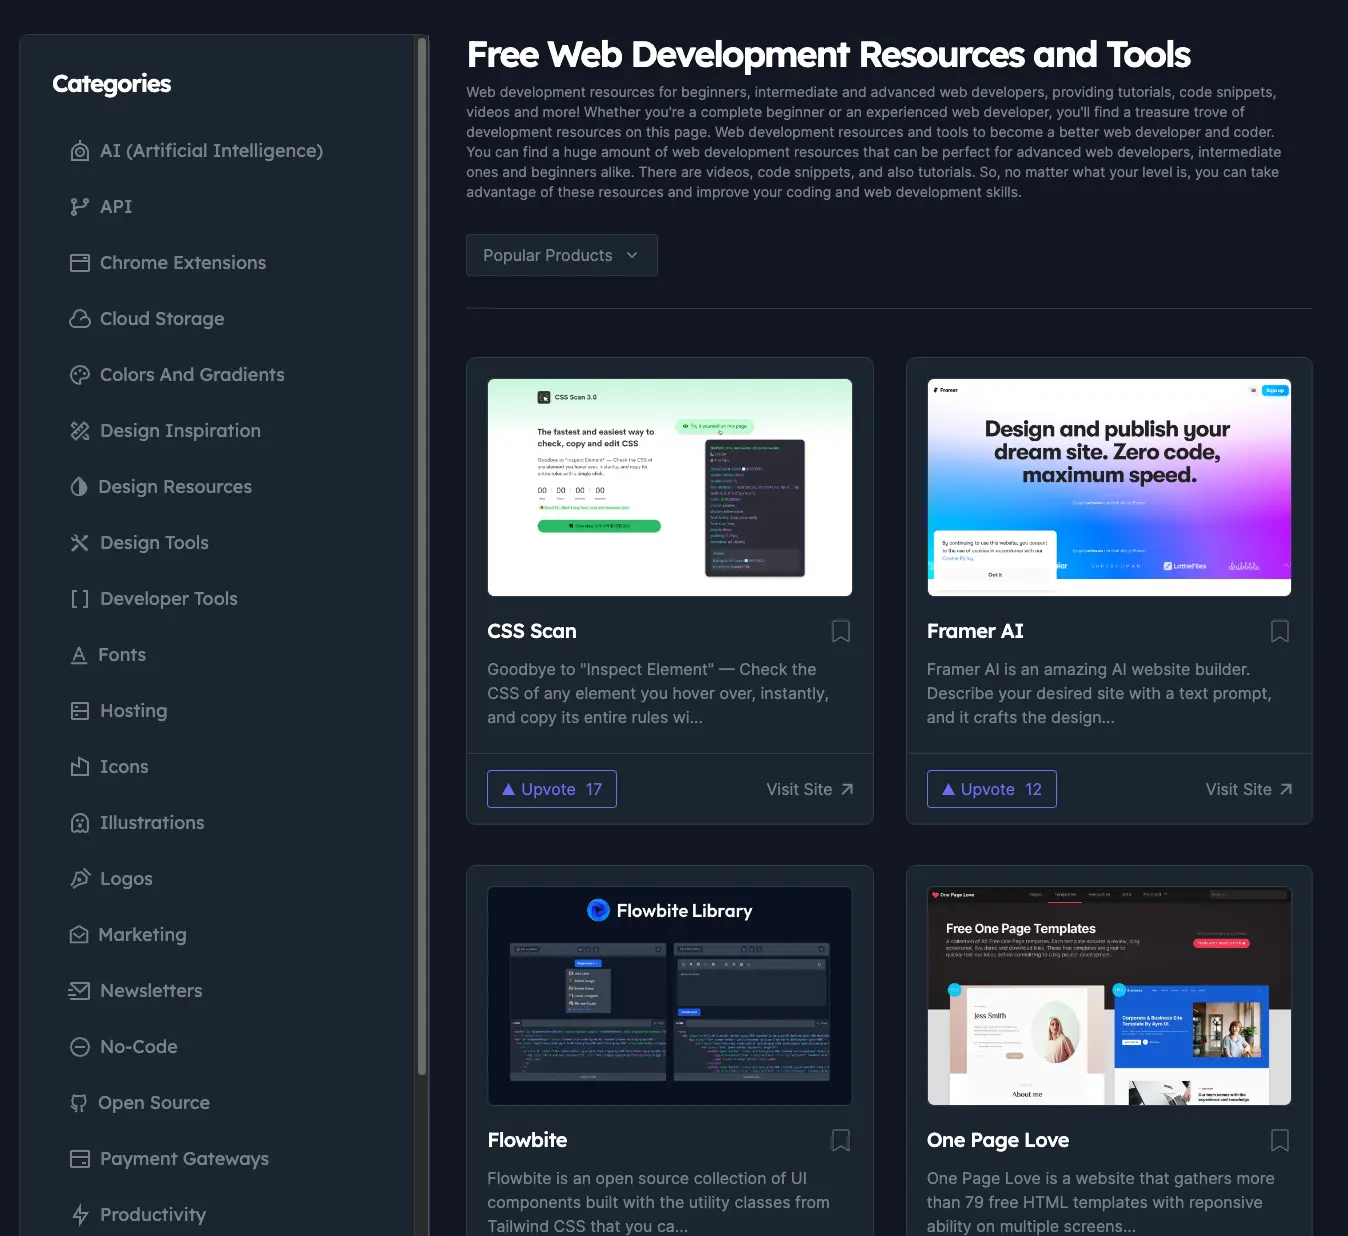
Task: Click the Payment Gateways card icon
Action: point(80,1159)
